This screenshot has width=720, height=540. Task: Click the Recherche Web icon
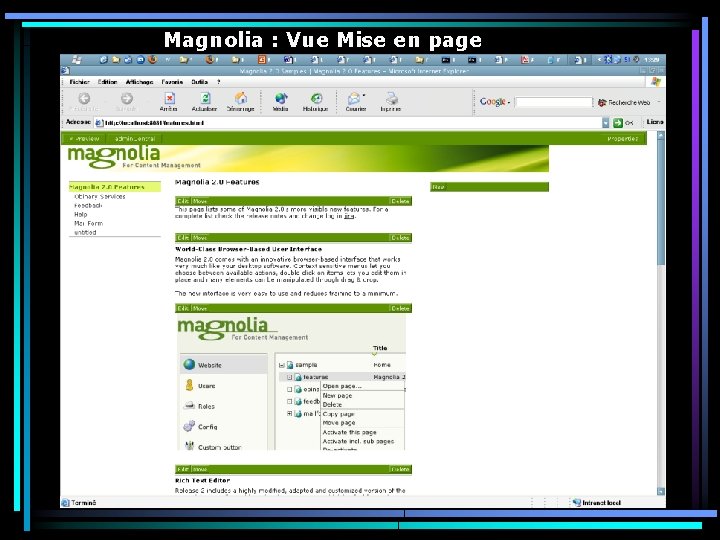[602, 102]
